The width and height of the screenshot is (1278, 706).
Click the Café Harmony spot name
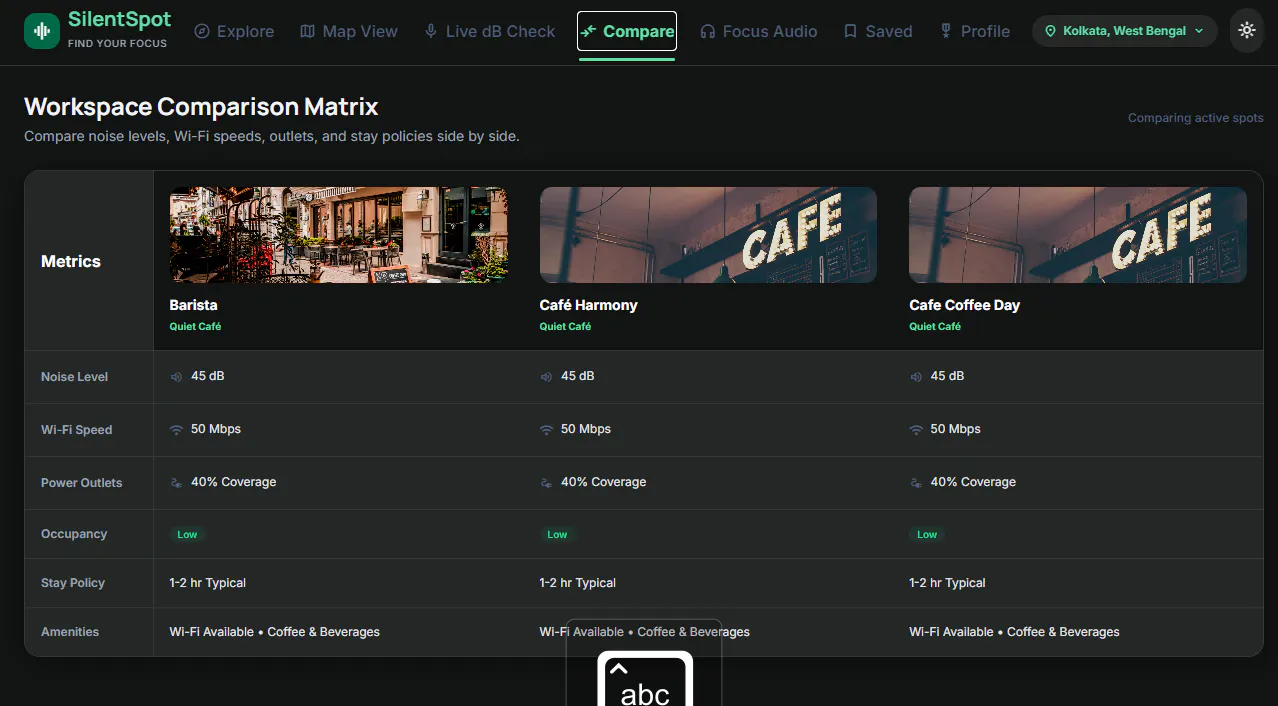coord(588,305)
